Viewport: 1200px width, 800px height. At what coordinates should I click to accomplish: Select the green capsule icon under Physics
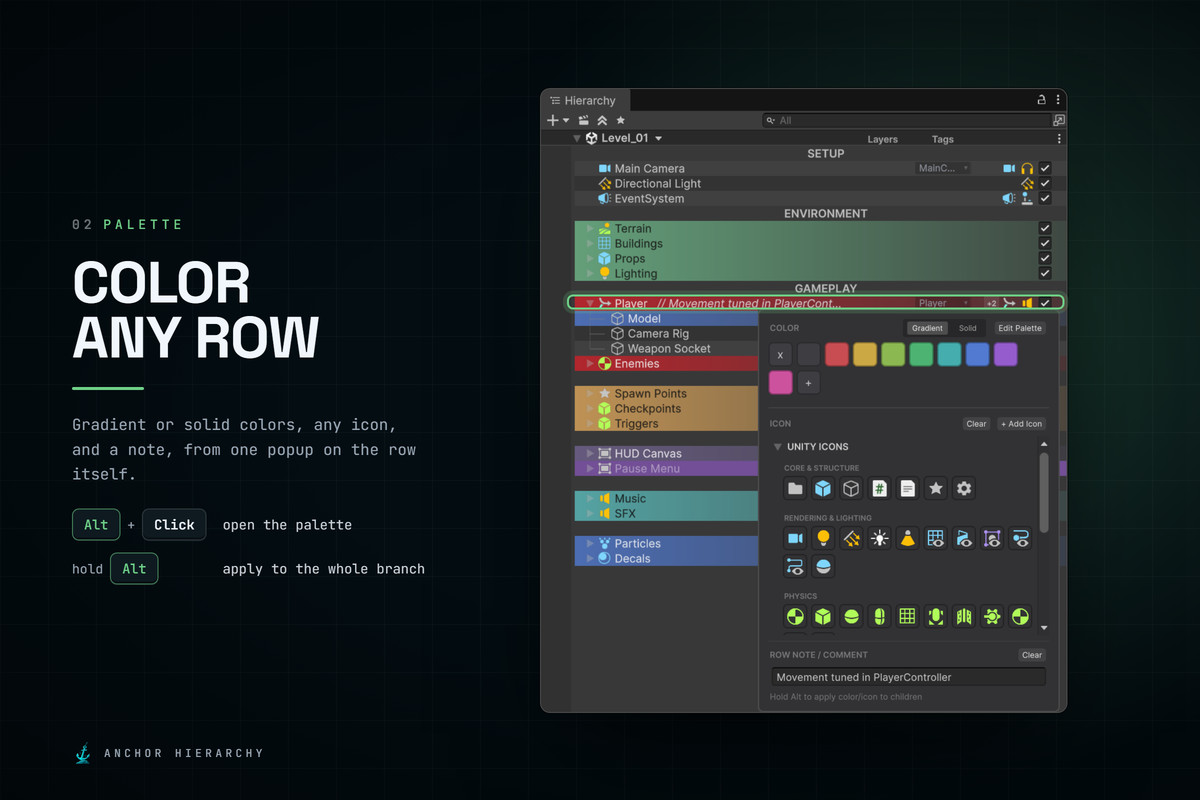879,616
